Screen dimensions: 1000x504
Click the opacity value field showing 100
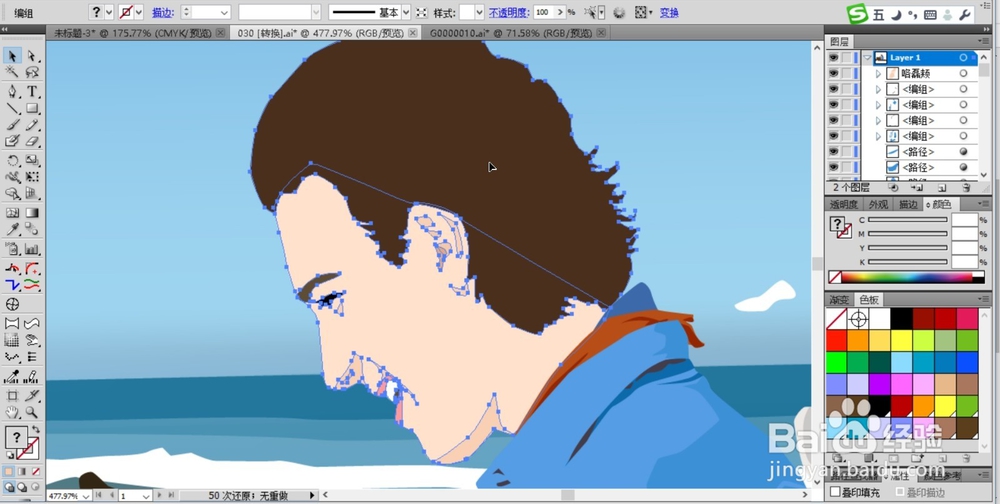tap(542, 12)
